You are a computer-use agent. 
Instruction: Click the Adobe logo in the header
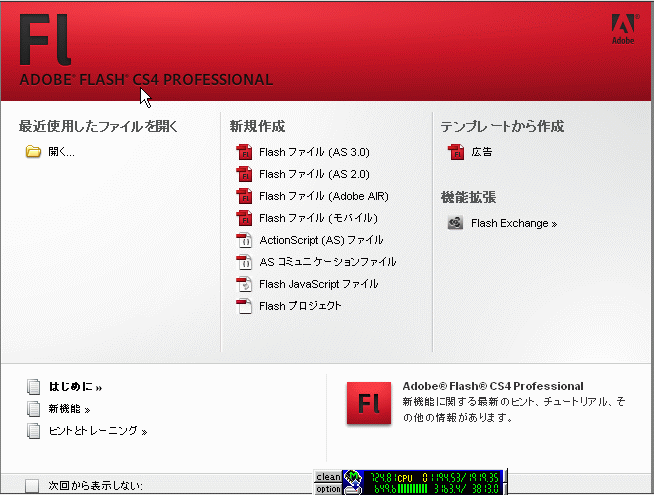(x=624, y=29)
